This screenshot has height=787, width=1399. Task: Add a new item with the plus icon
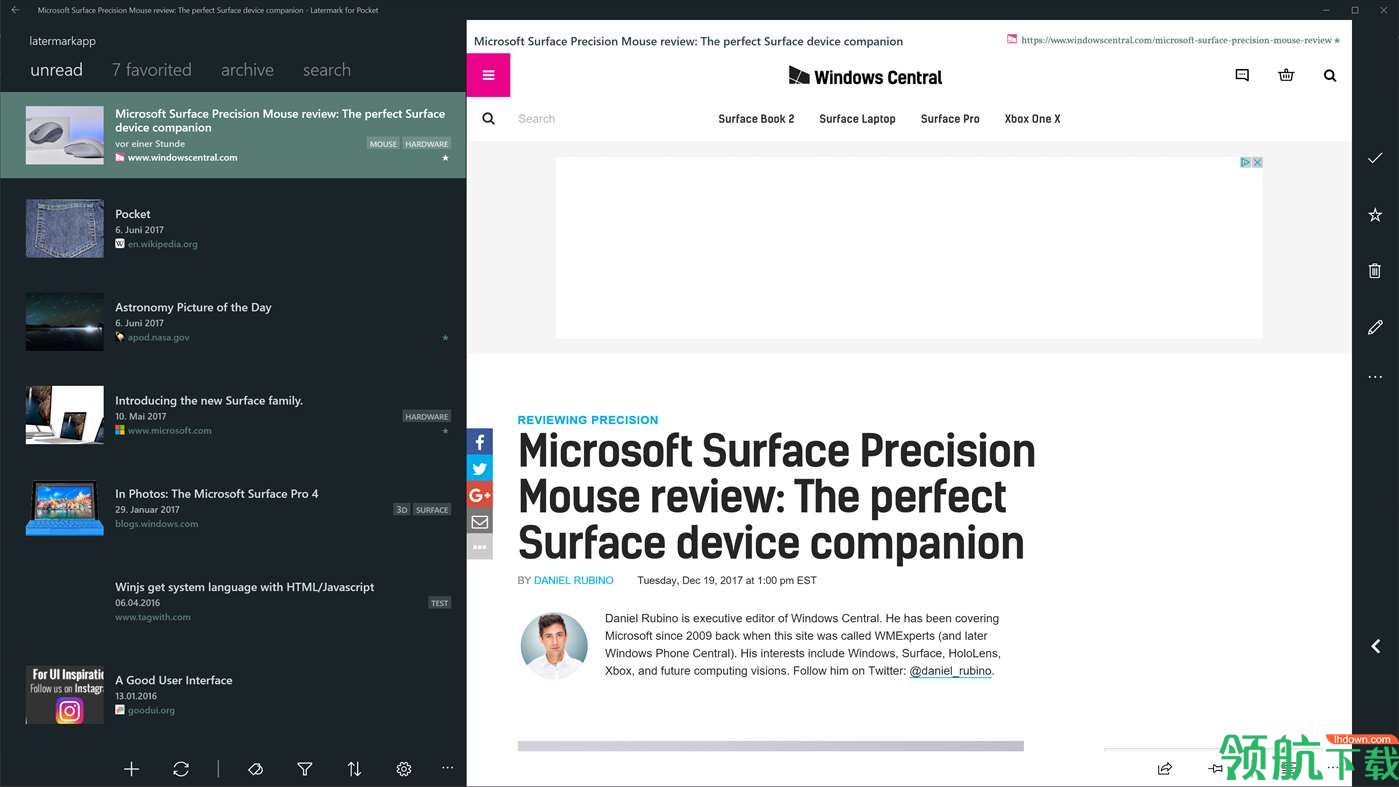tap(131, 769)
